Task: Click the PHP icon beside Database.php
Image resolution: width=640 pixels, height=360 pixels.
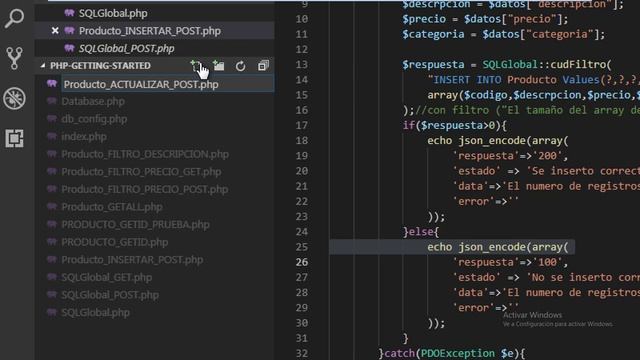Action: (x=52, y=101)
